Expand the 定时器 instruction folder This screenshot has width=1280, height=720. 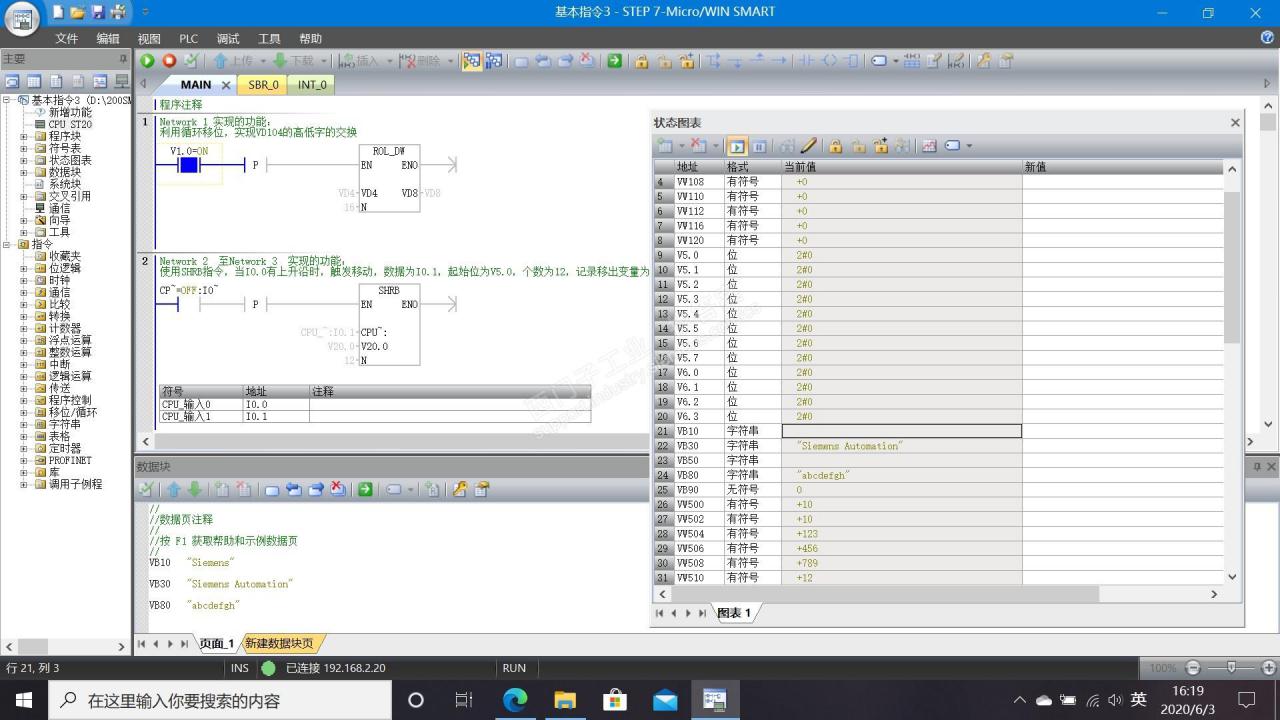point(24,448)
